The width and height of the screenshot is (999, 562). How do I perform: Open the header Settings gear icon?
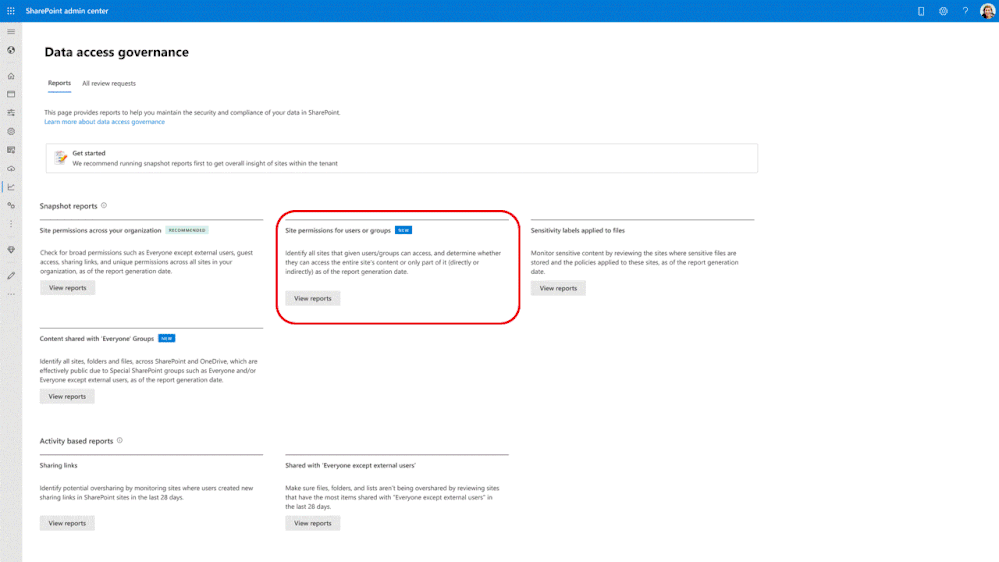[x=943, y=11]
